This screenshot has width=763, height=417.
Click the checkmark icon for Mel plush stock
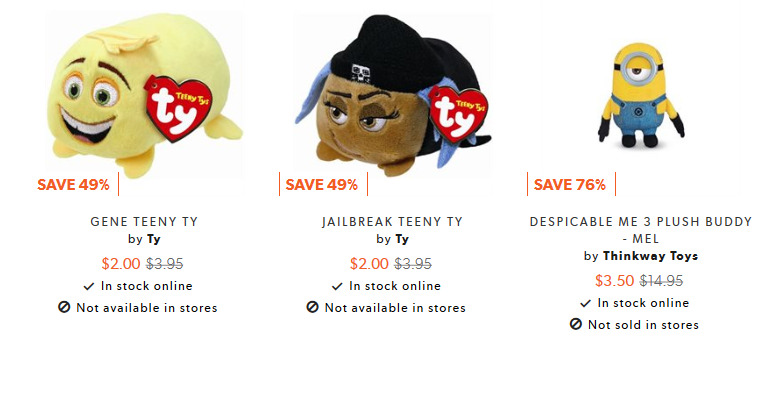click(585, 304)
